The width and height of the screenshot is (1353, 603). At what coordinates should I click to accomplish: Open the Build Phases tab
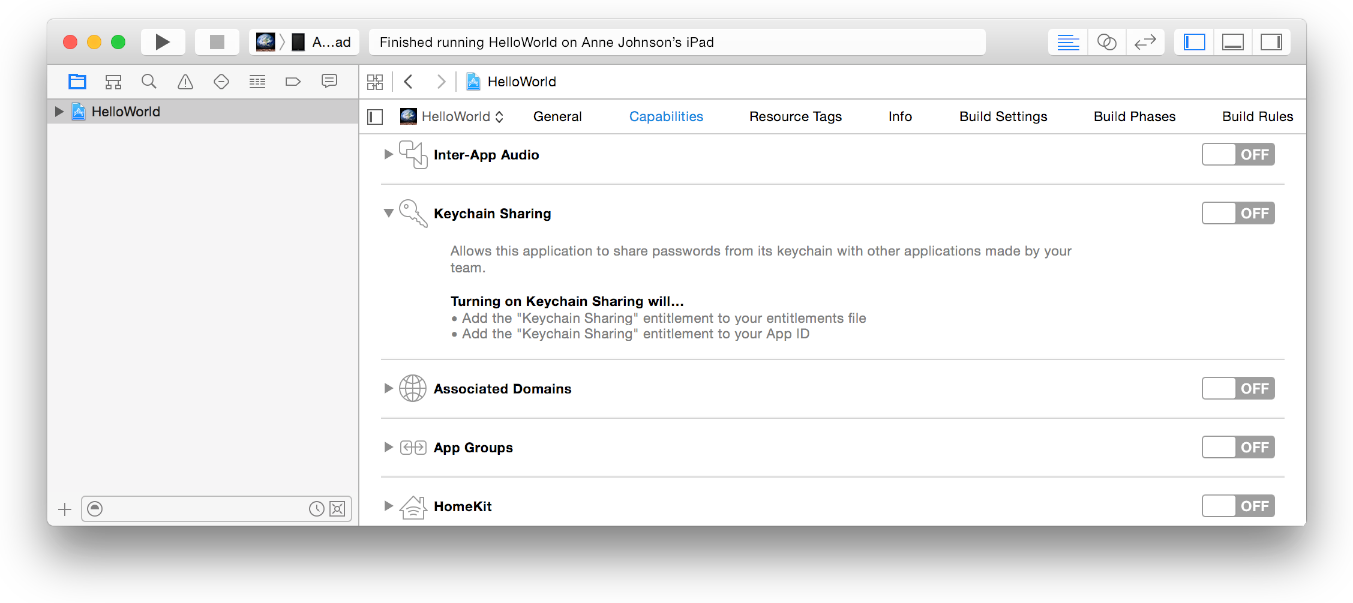click(x=1134, y=117)
